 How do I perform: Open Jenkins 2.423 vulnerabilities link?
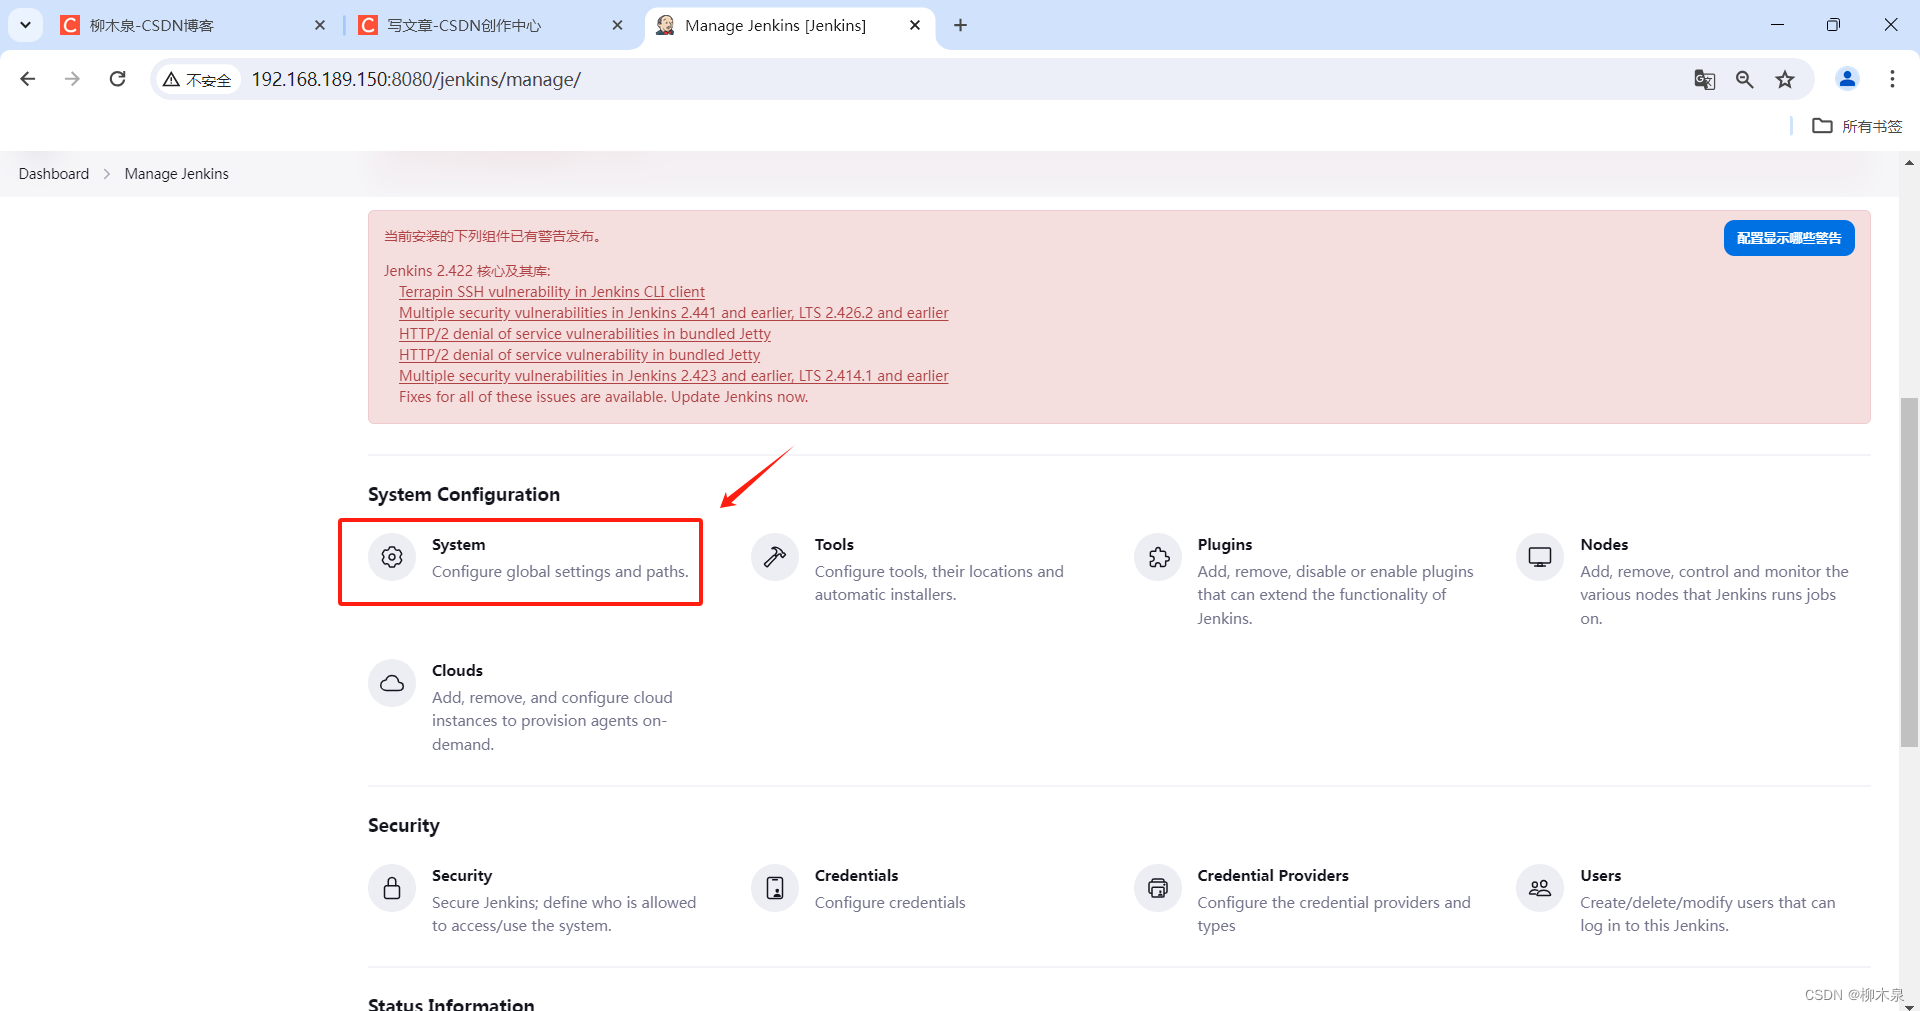[674, 376]
